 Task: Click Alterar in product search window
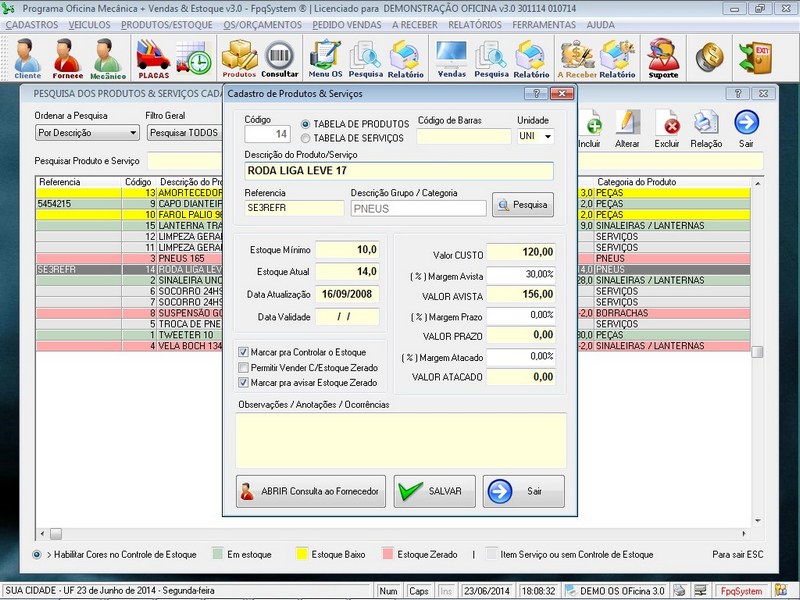[x=627, y=129]
